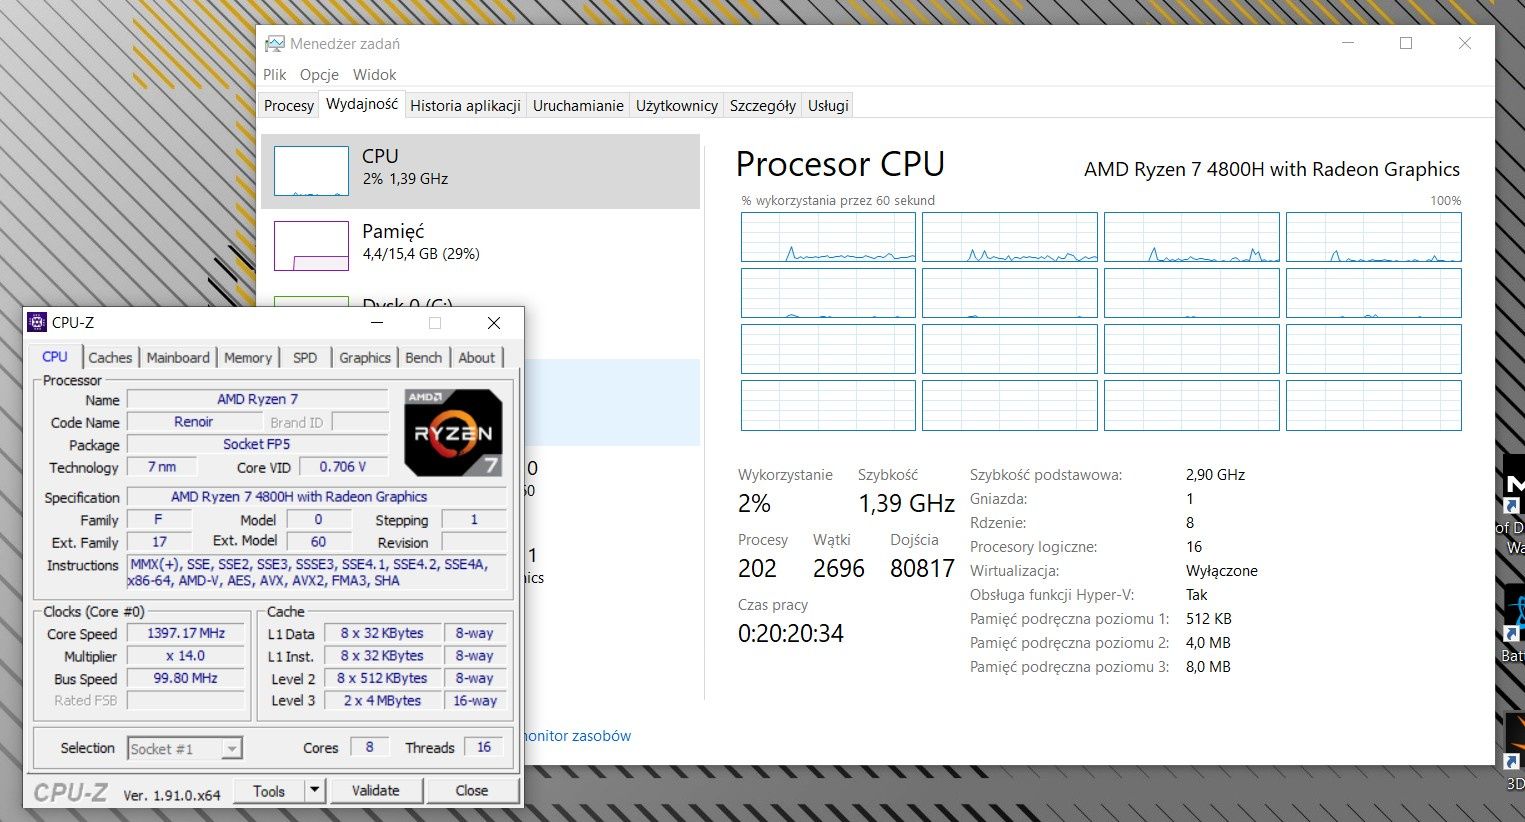The width and height of the screenshot is (1525, 822).
Task: Open the Graphics tab in CPU-Z
Action: coord(365,358)
